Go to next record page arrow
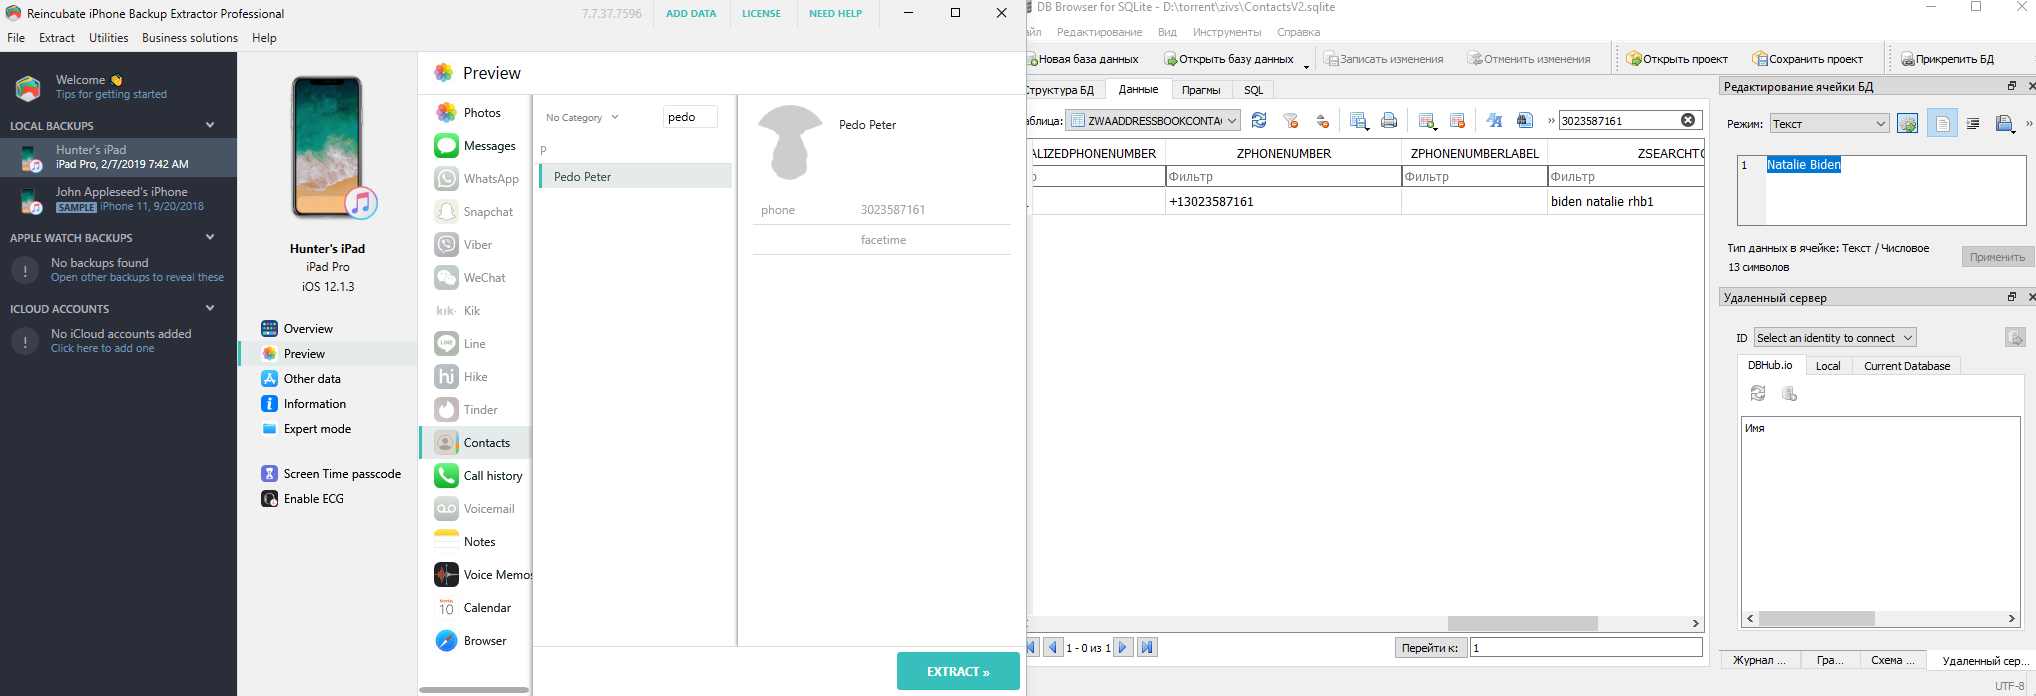The width and height of the screenshot is (2036, 696). point(1122,648)
